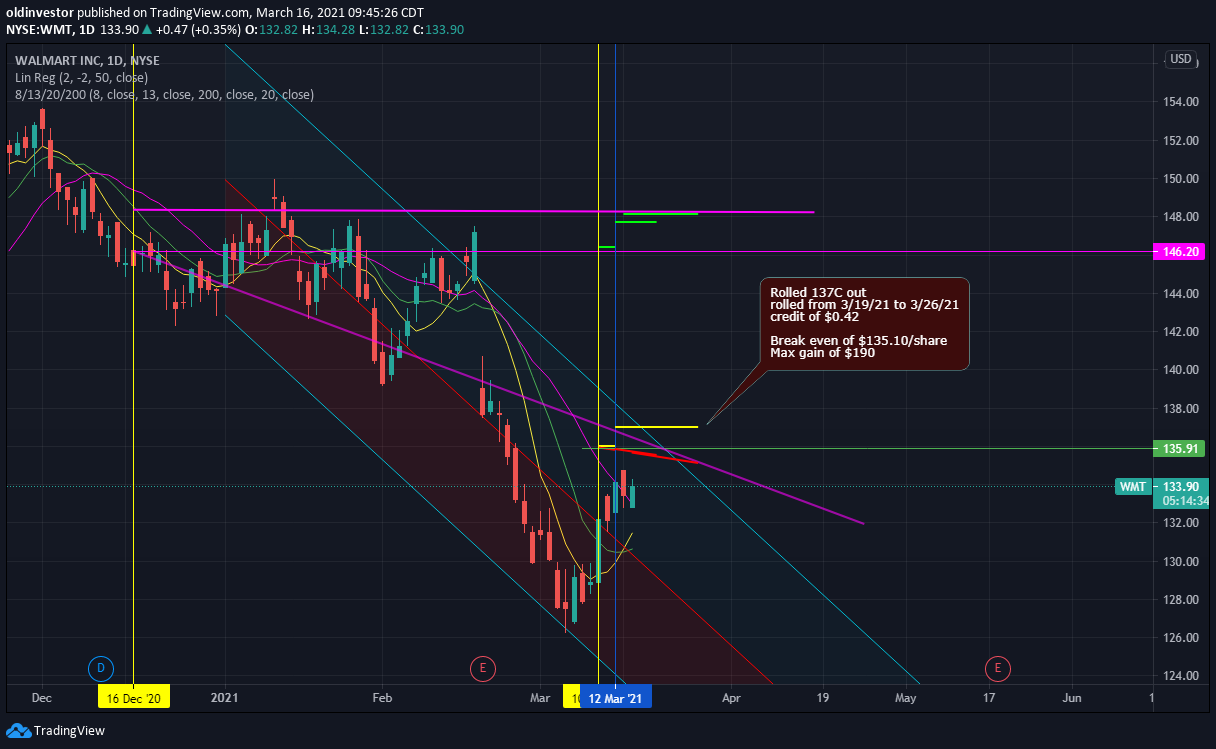Image resolution: width=1216 pixels, height=749 pixels.
Task: Click the 135.91 green price label
Action: pos(1180,448)
